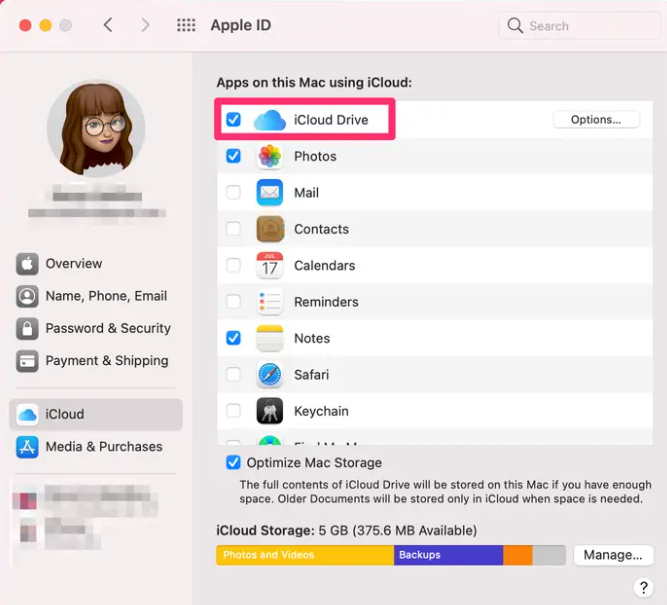Enable the Safari checkbox
Viewport: 667px width, 605px height.
pyautogui.click(x=233, y=374)
